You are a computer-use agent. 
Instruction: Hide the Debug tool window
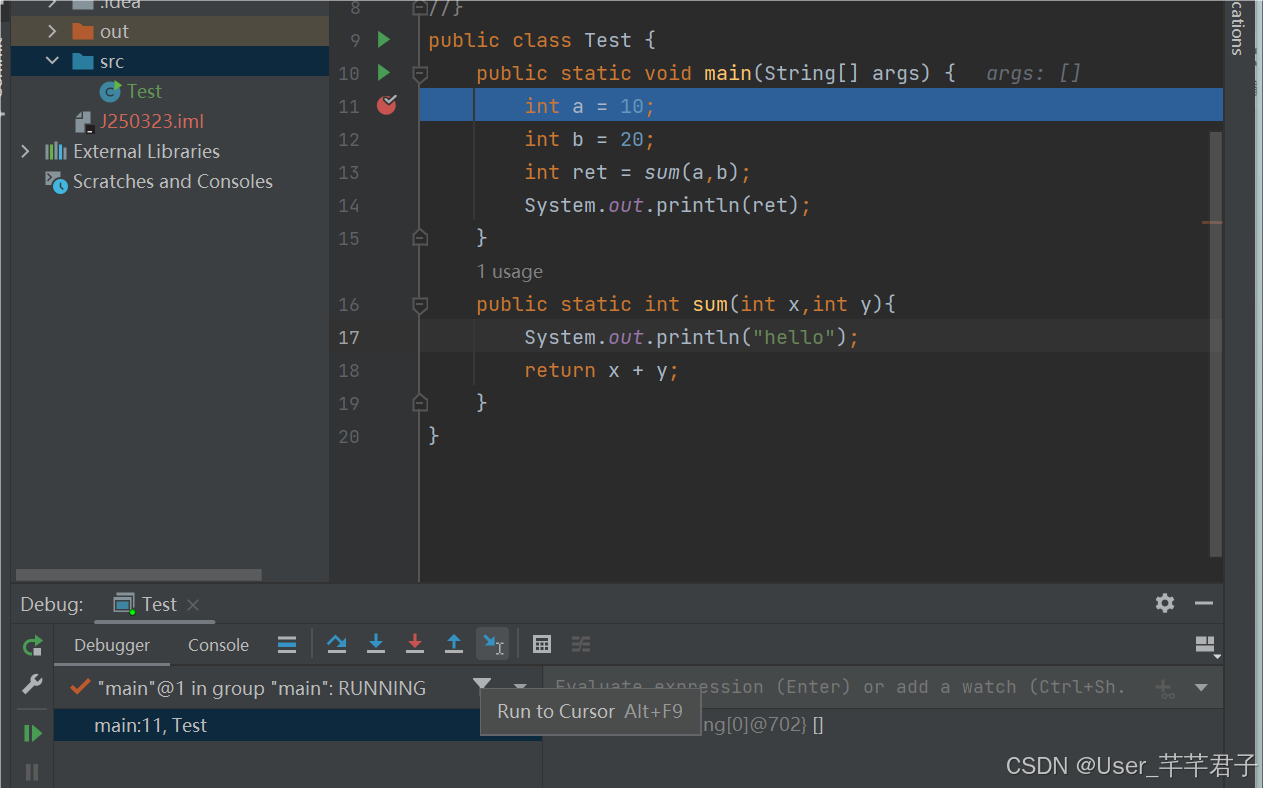[x=1204, y=603]
